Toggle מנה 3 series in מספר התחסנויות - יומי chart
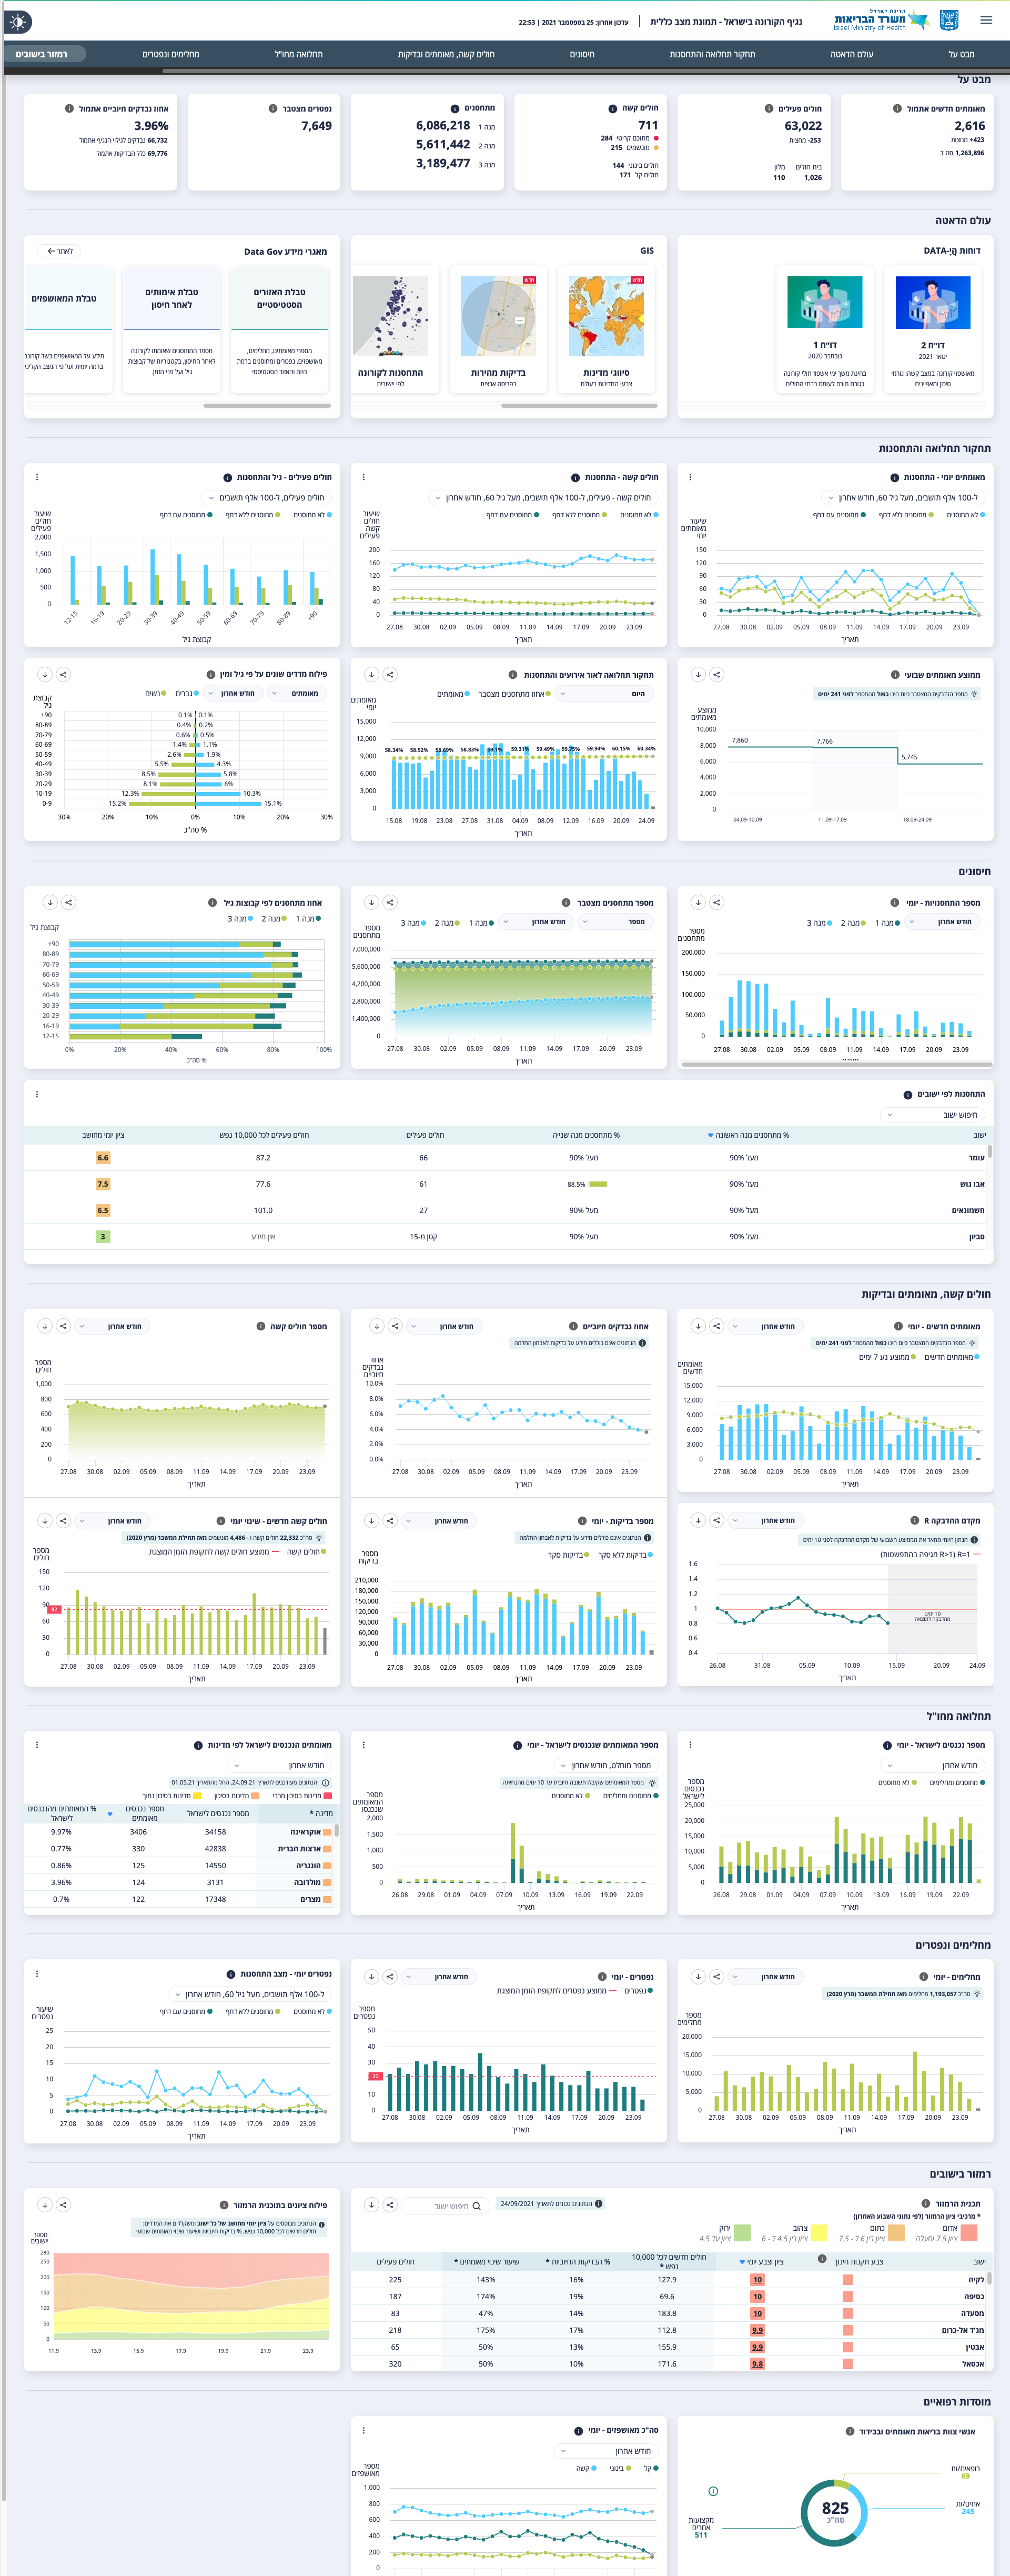Viewport: 1010px width, 2576px height. point(819,922)
